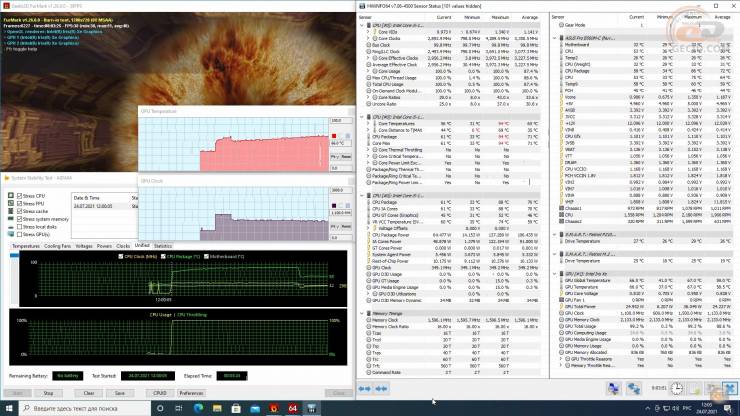
Task: Click HWiNFO second network monitors icon
Action: click(x=633, y=388)
